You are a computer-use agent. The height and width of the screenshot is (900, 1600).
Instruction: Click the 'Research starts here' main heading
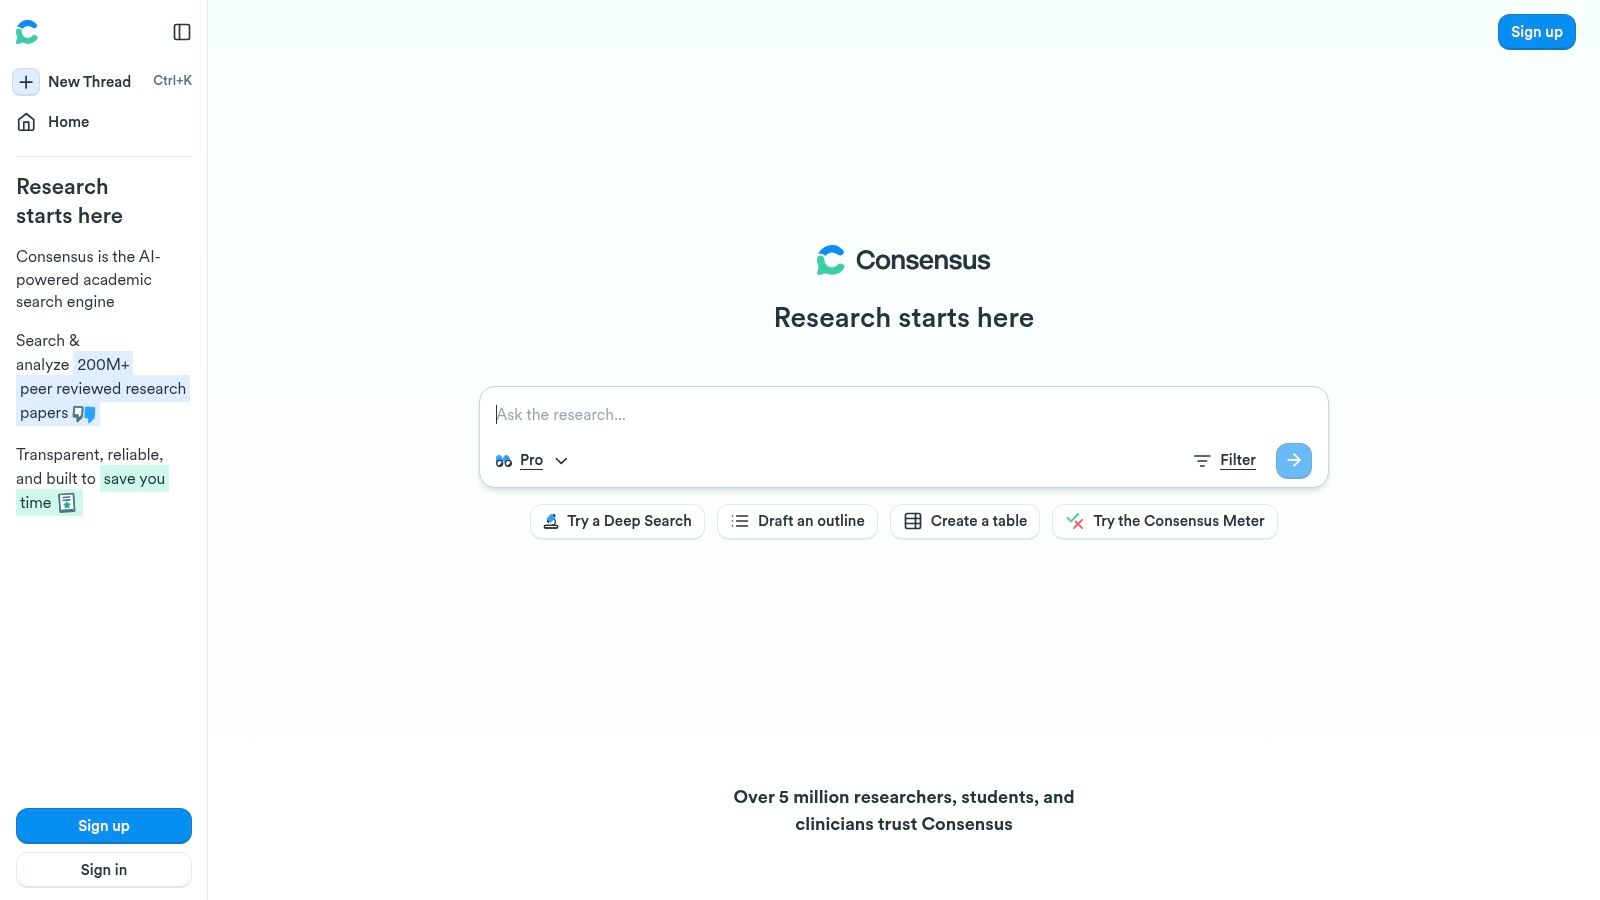[x=904, y=318]
